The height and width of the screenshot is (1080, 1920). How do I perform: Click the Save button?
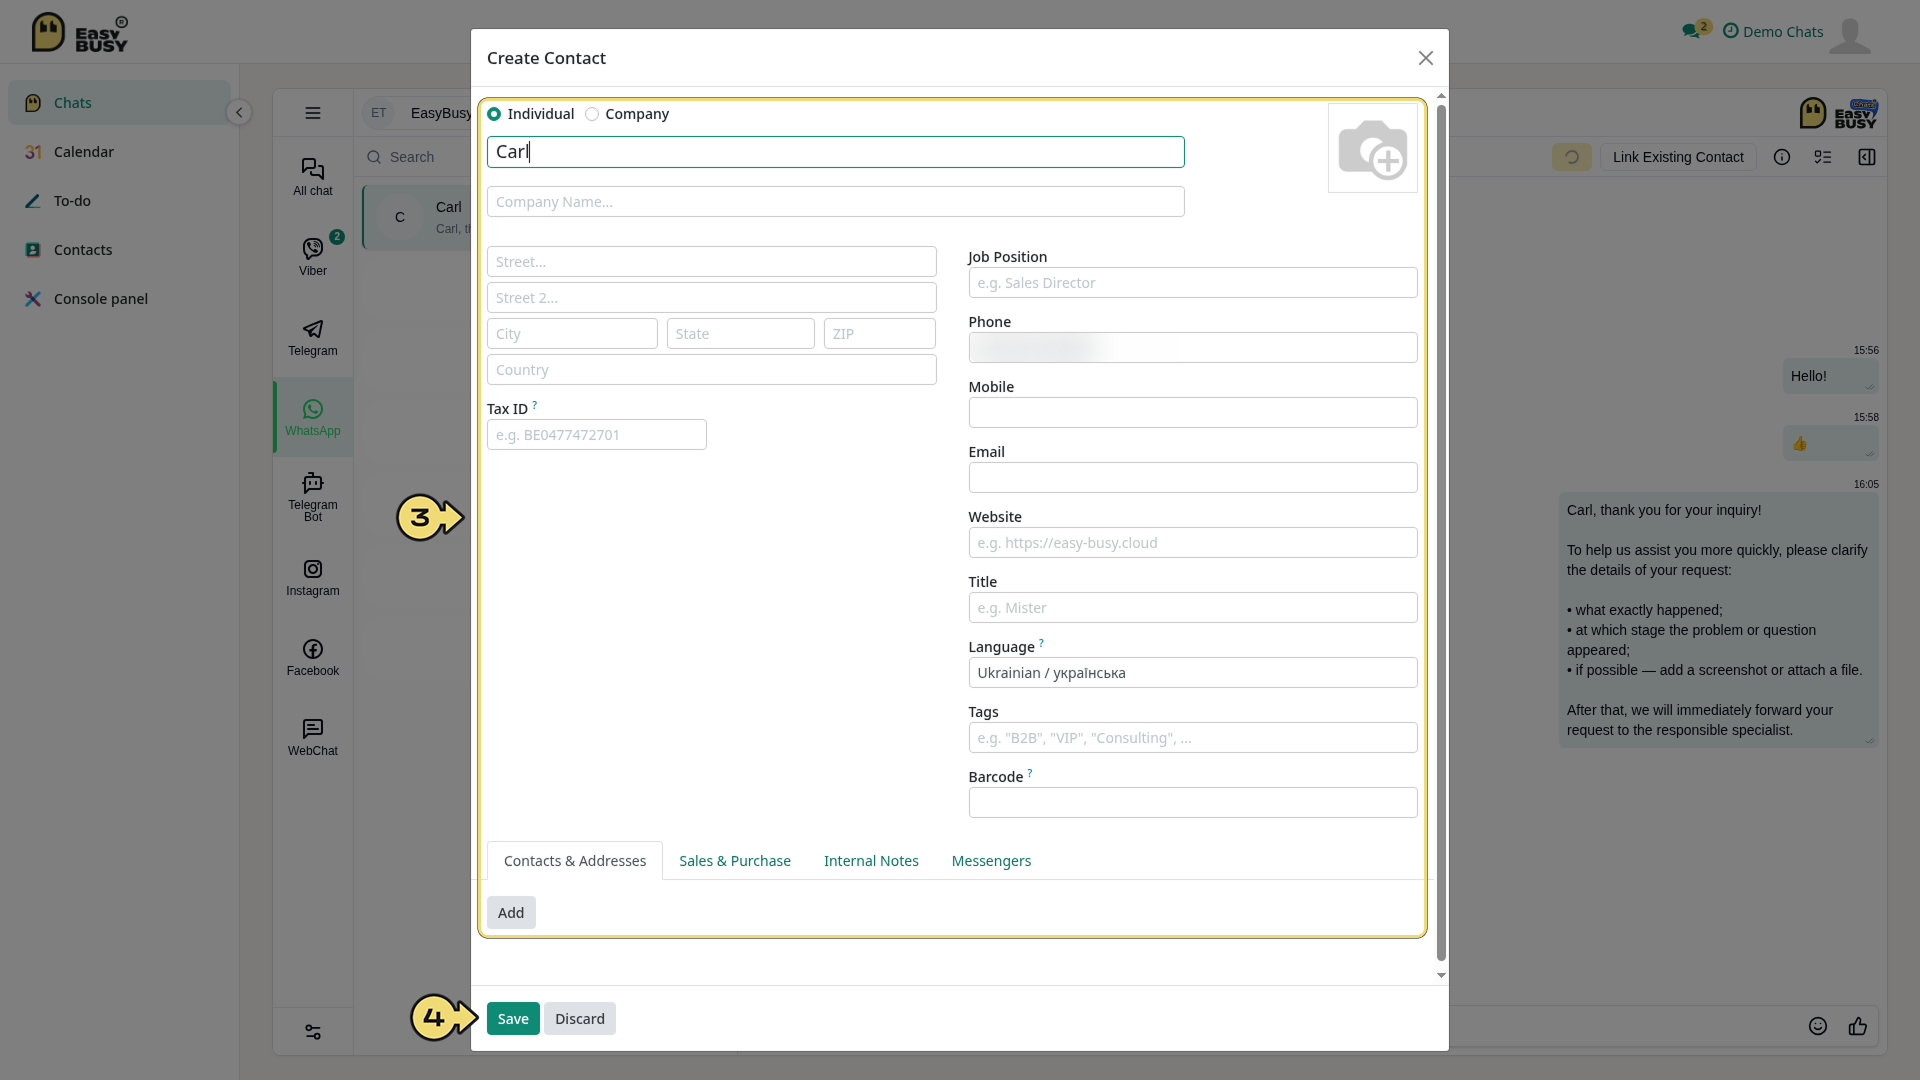coord(513,1018)
